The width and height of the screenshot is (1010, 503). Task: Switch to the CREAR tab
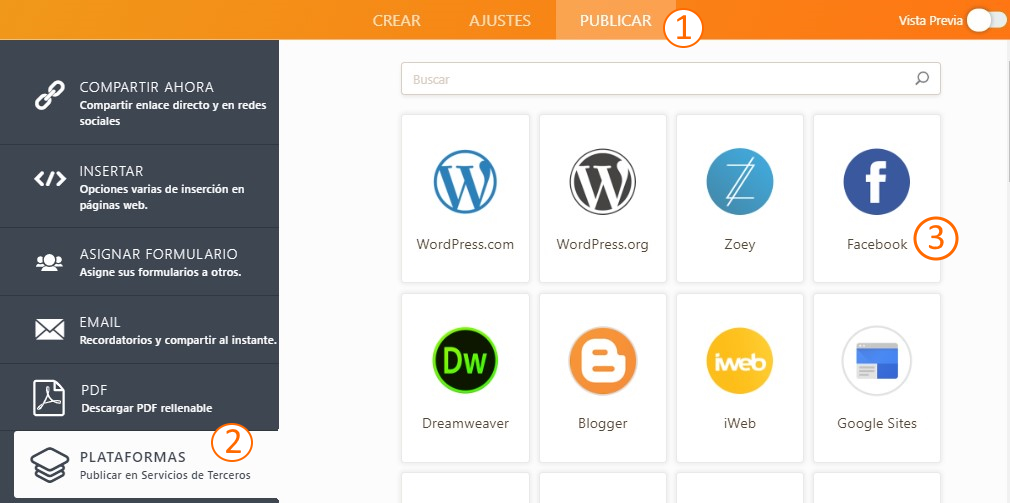[x=396, y=20]
